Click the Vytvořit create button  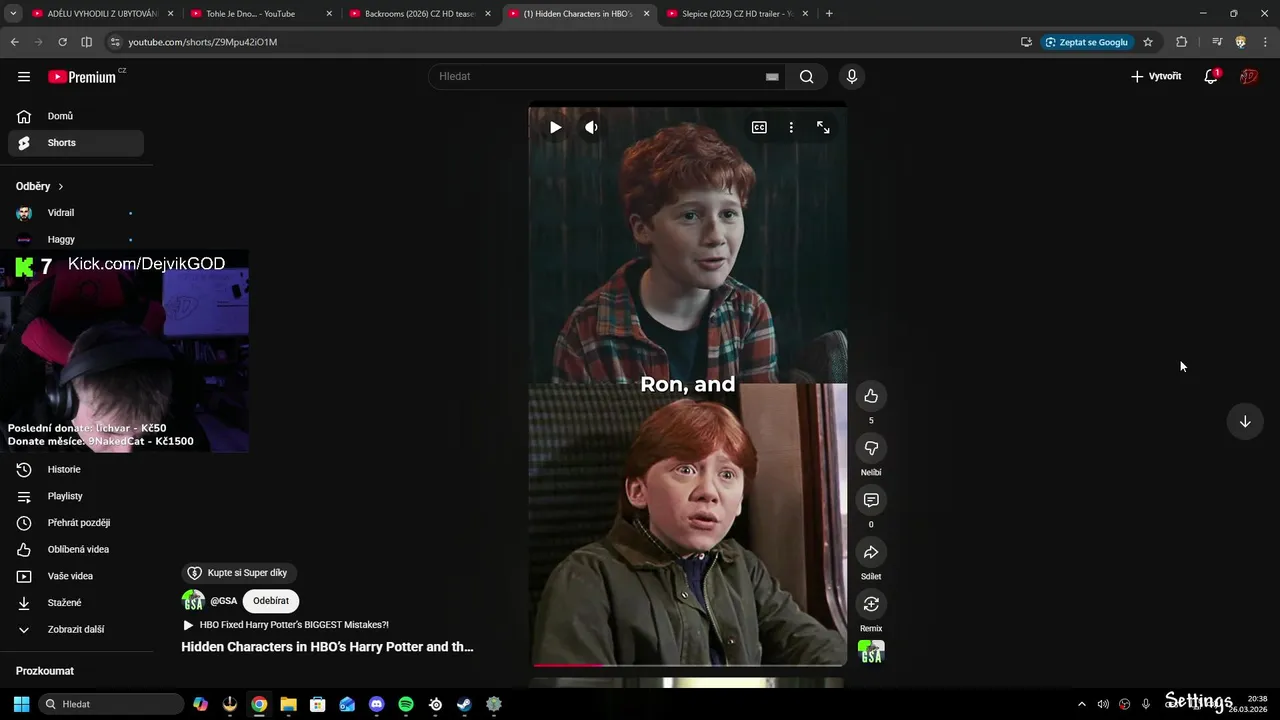pos(1156,77)
